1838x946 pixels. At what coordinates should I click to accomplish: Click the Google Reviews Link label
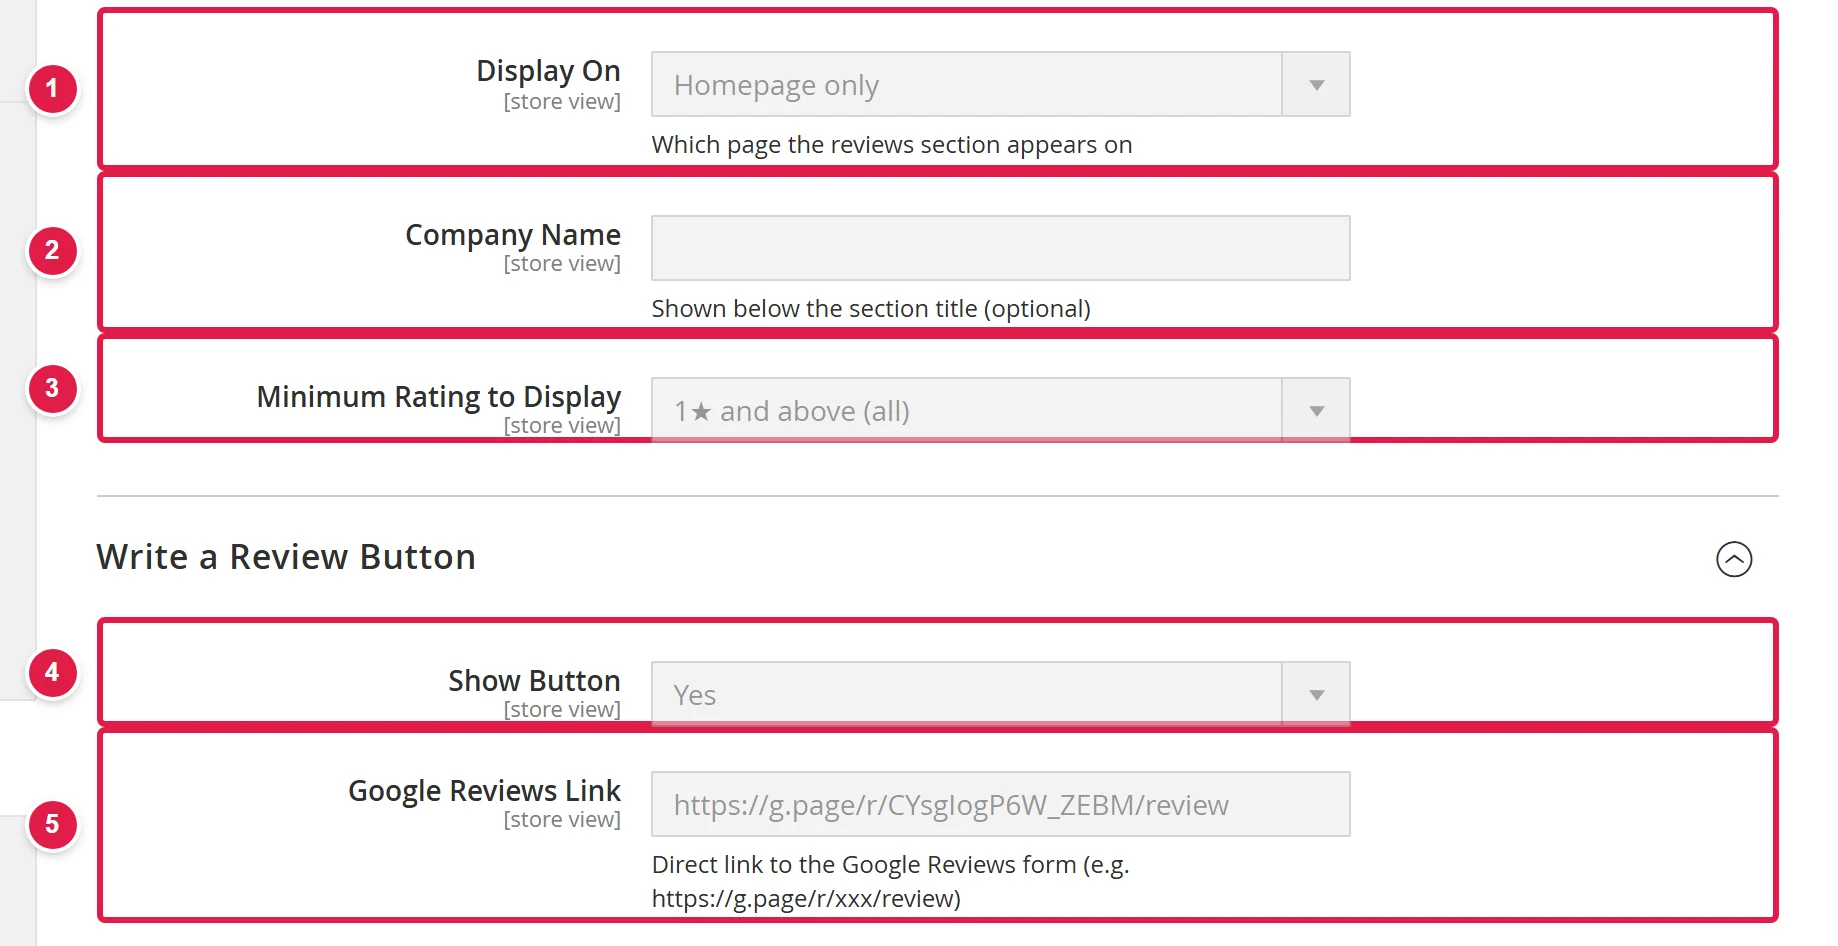484,791
